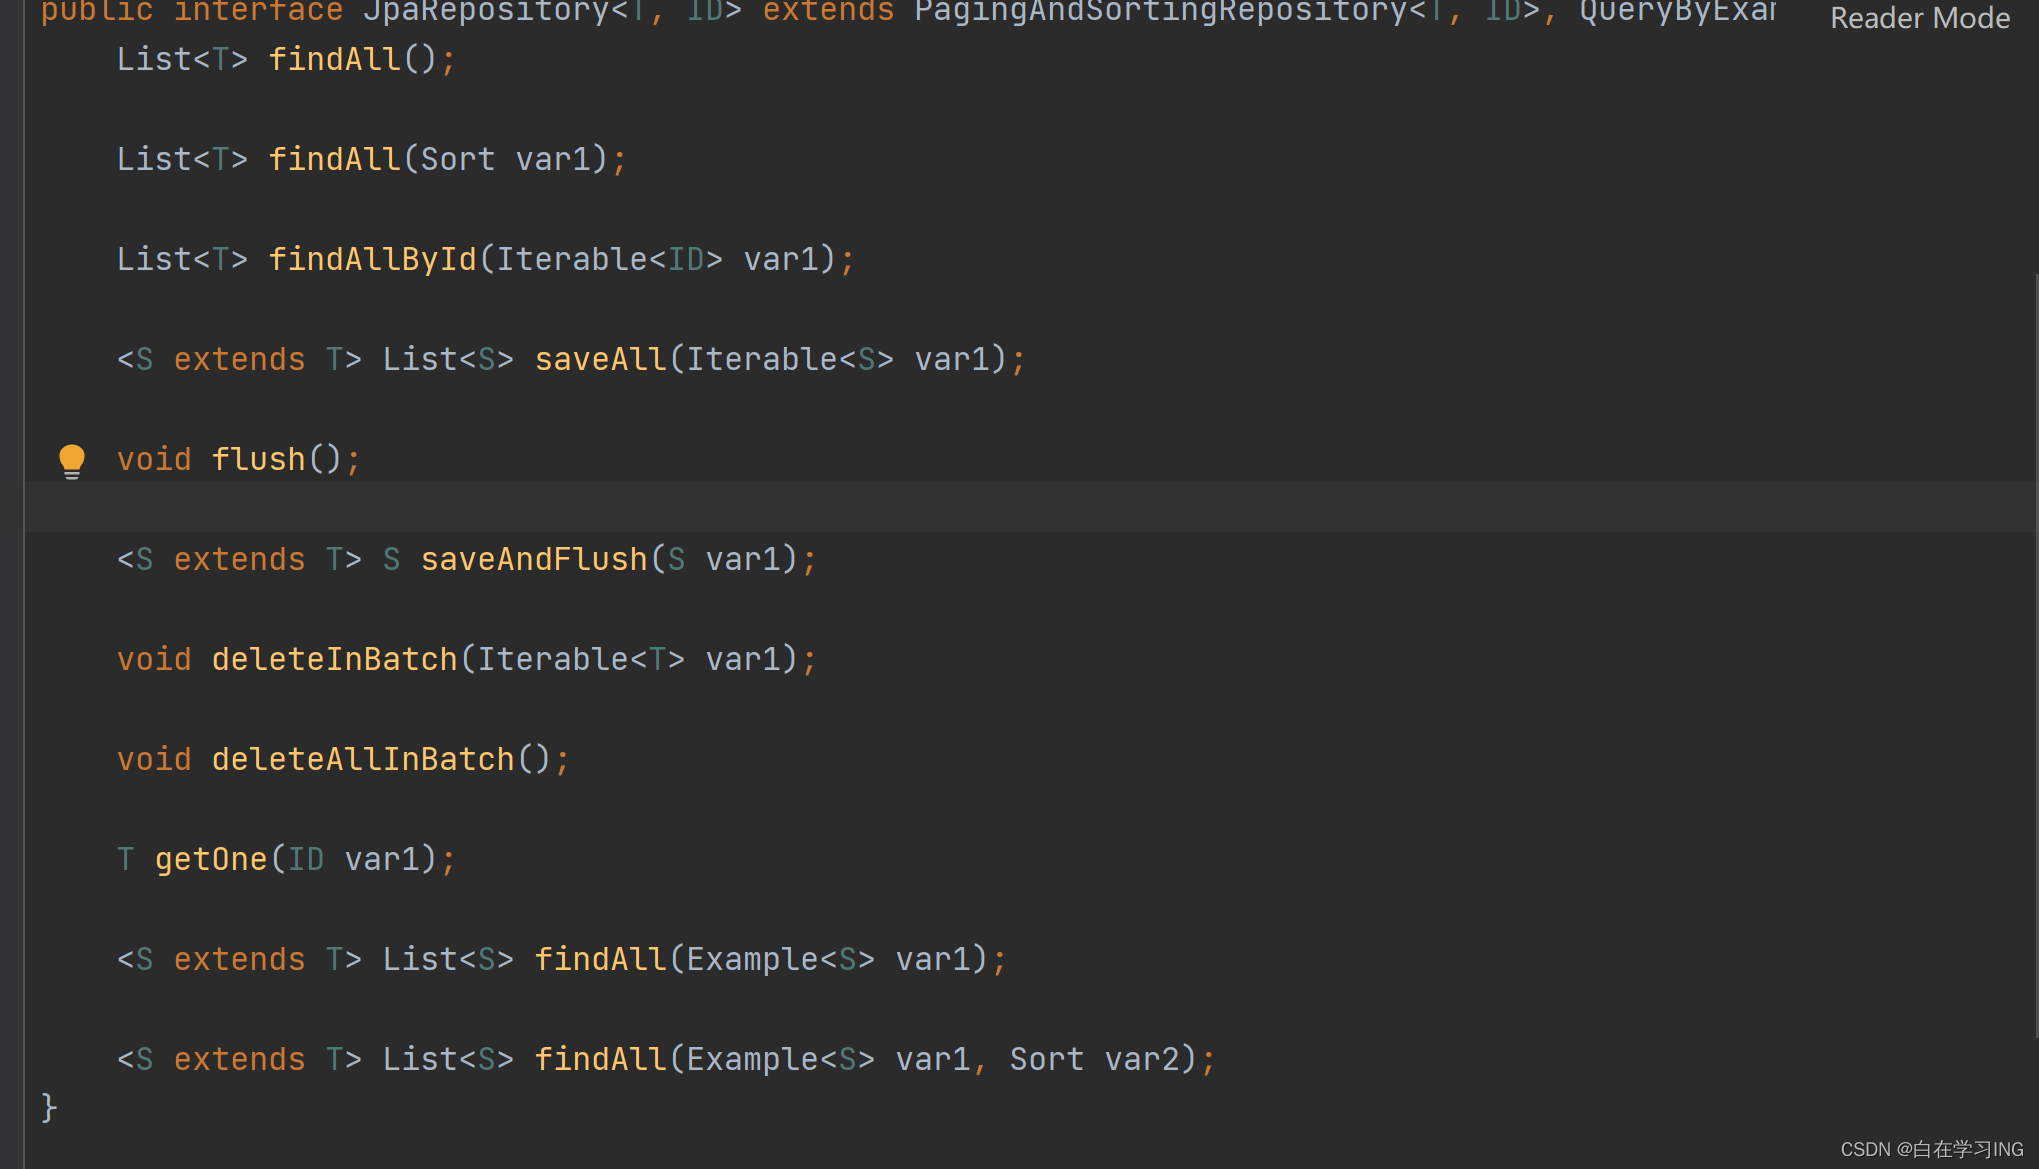Click the flush method name
Image resolution: width=2039 pixels, height=1169 pixels.
point(258,459)
